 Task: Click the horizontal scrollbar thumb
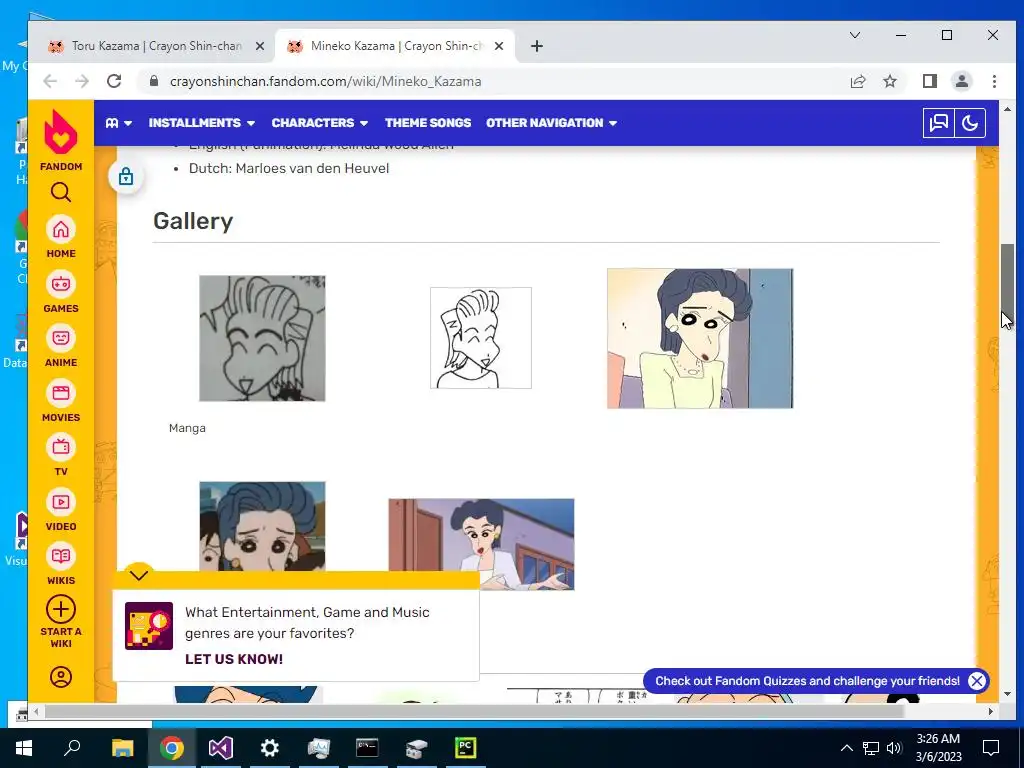click(473, 711)
